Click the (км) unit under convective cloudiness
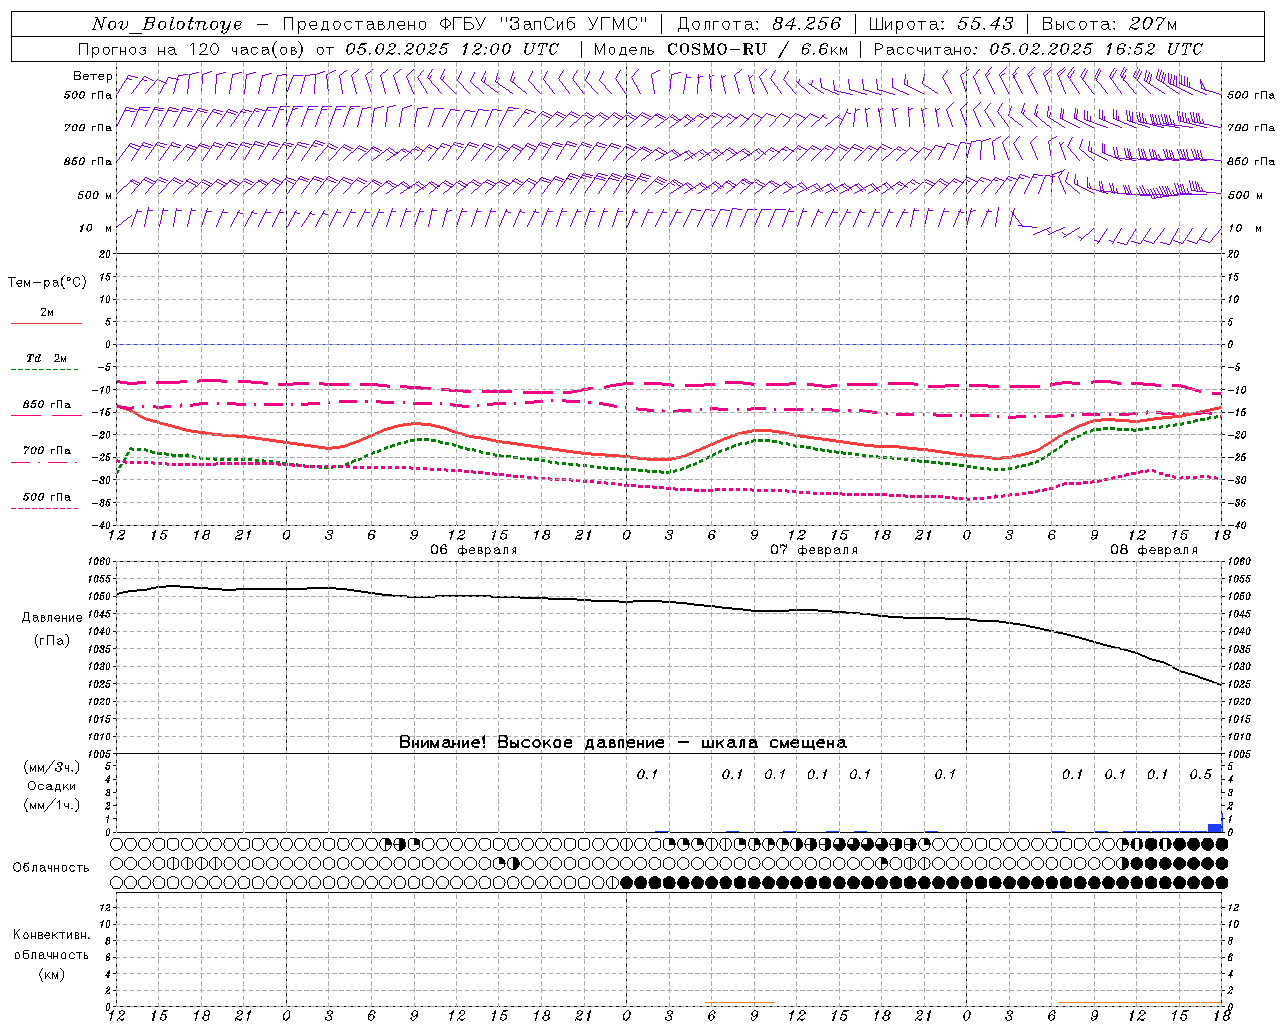The width and height of the screenshot is (1280, 1024). 52,974
